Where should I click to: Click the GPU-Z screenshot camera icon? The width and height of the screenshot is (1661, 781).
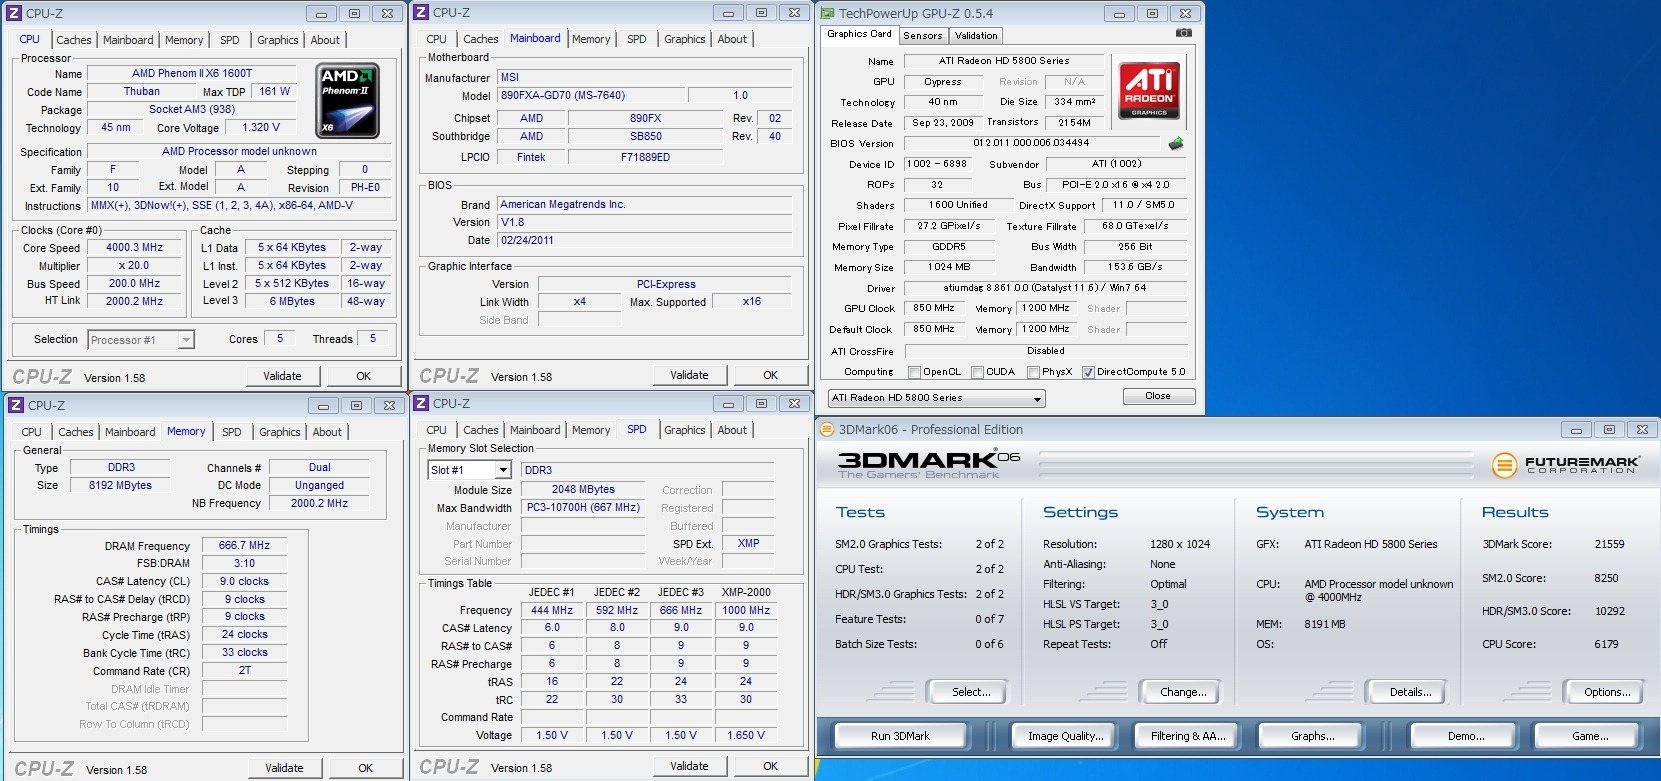[1183, 33]
